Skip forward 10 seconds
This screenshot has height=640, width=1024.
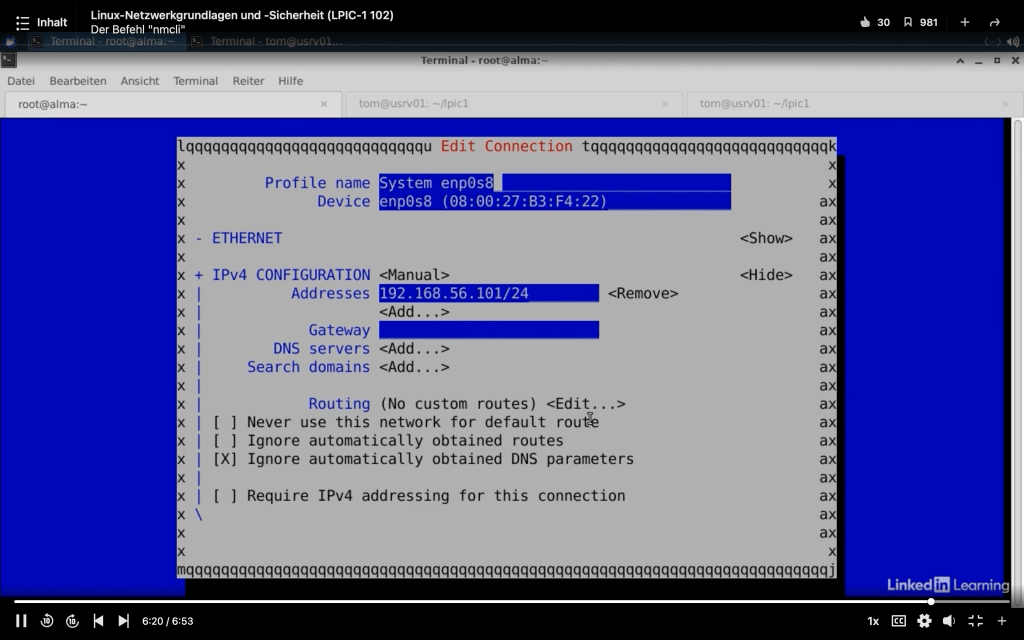(72, 621)
